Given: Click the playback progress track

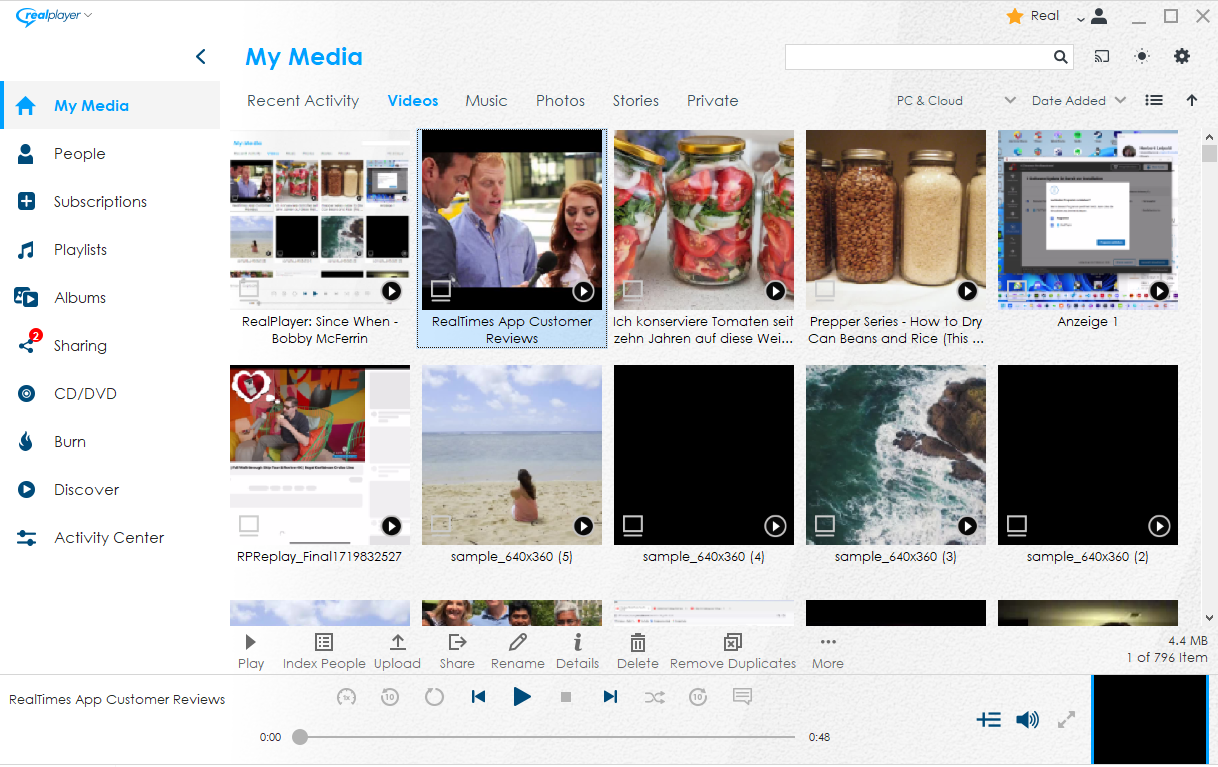Looking at the screenshot, I should 548,737.
